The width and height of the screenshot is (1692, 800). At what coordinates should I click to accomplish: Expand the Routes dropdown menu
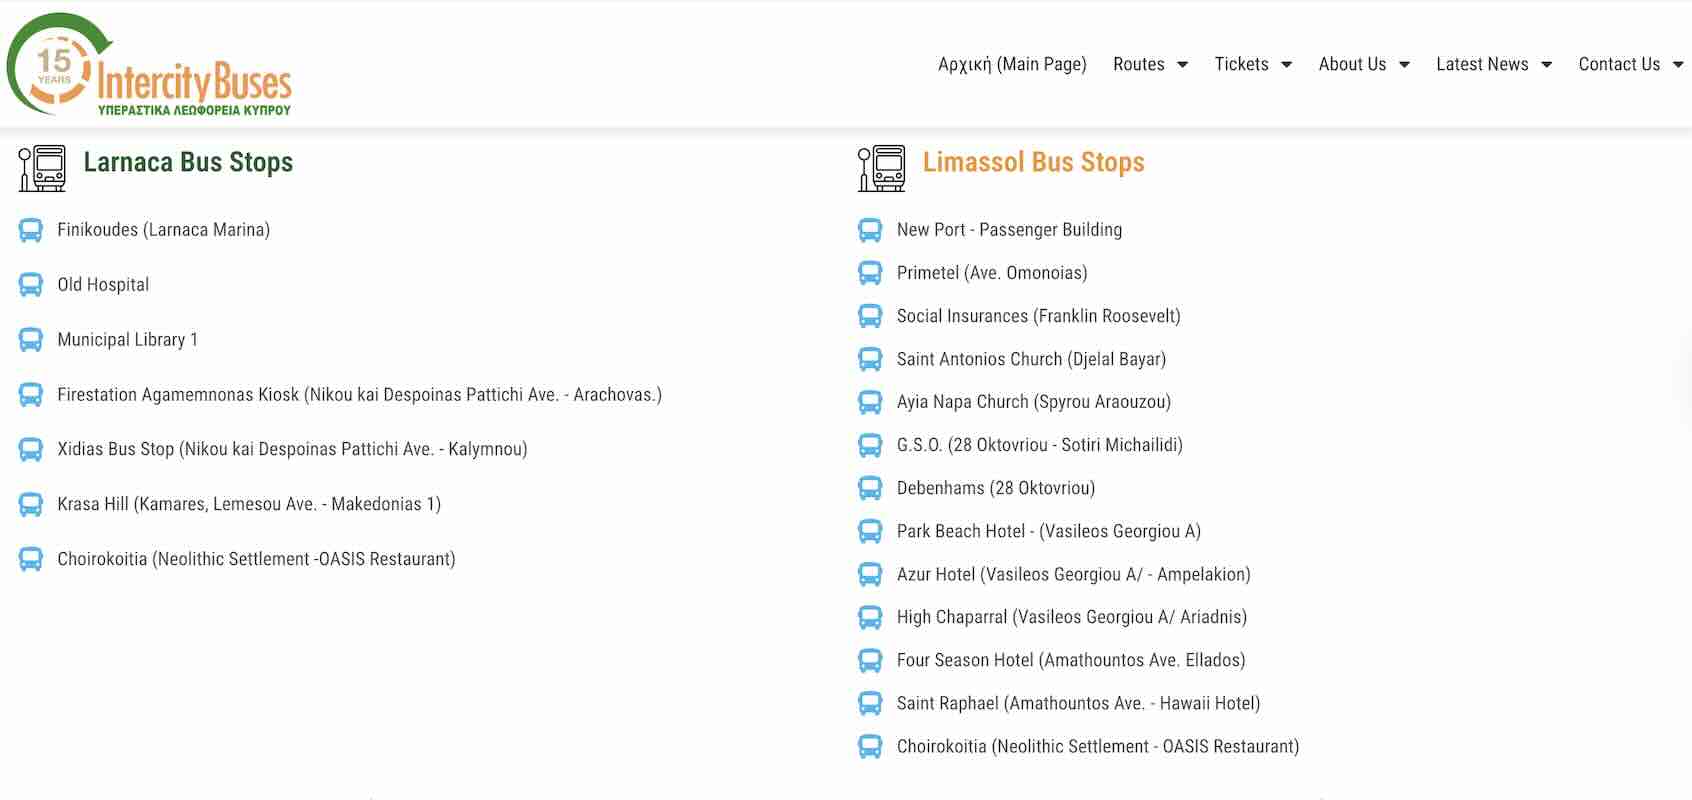point(1150,64)
